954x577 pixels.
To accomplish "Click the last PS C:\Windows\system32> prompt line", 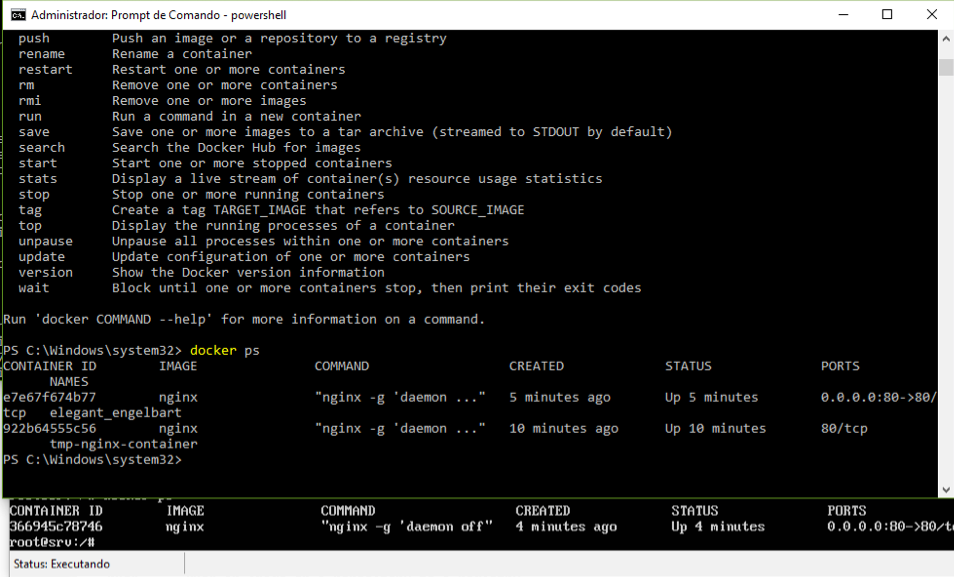I will (x=92, y=459).
